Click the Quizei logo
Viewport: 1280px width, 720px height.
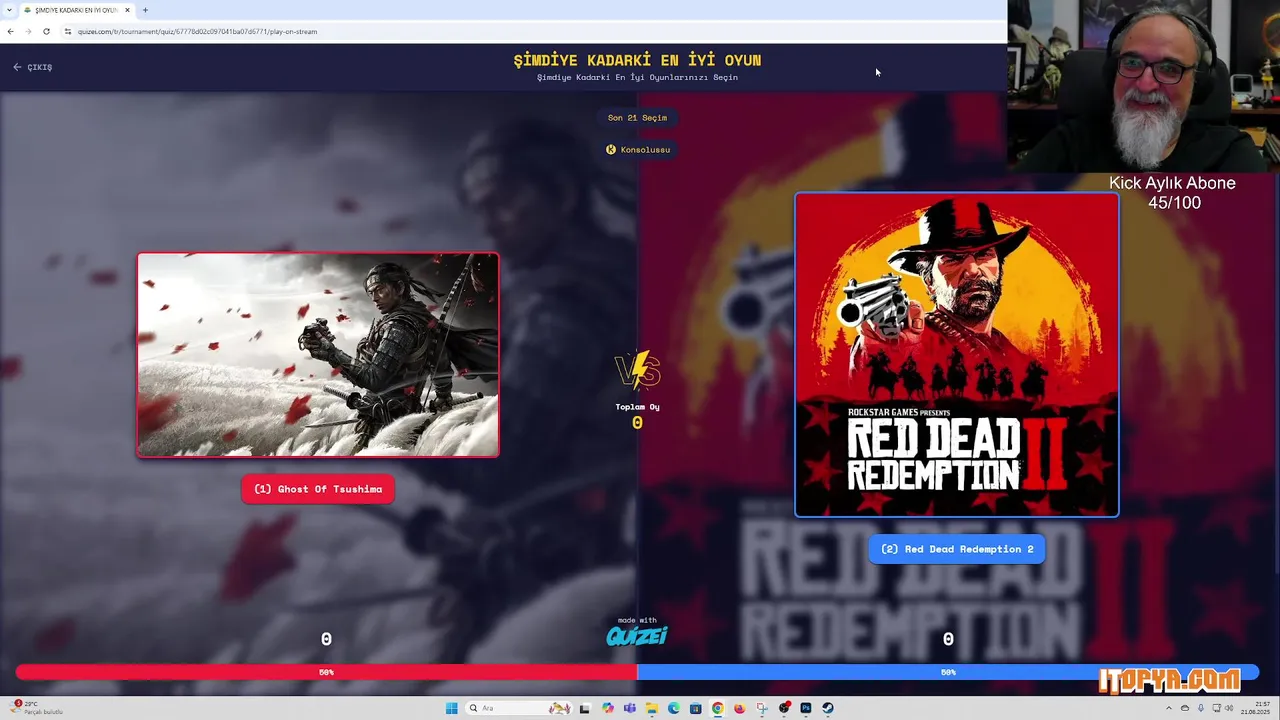tap(637, 636)
